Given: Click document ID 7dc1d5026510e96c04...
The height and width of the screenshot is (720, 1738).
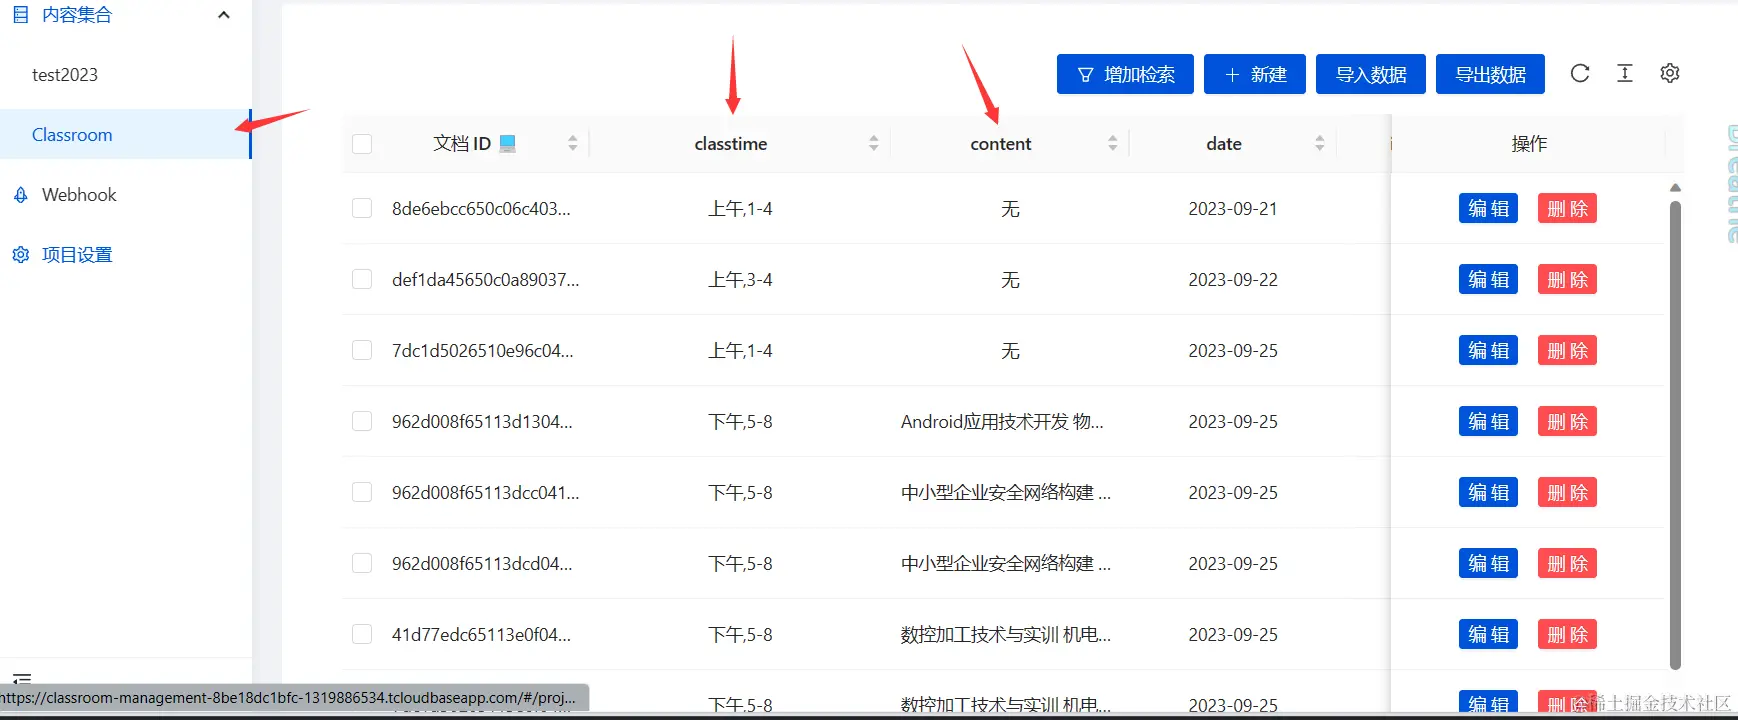Looking at the screenshot, I should 482,350.
